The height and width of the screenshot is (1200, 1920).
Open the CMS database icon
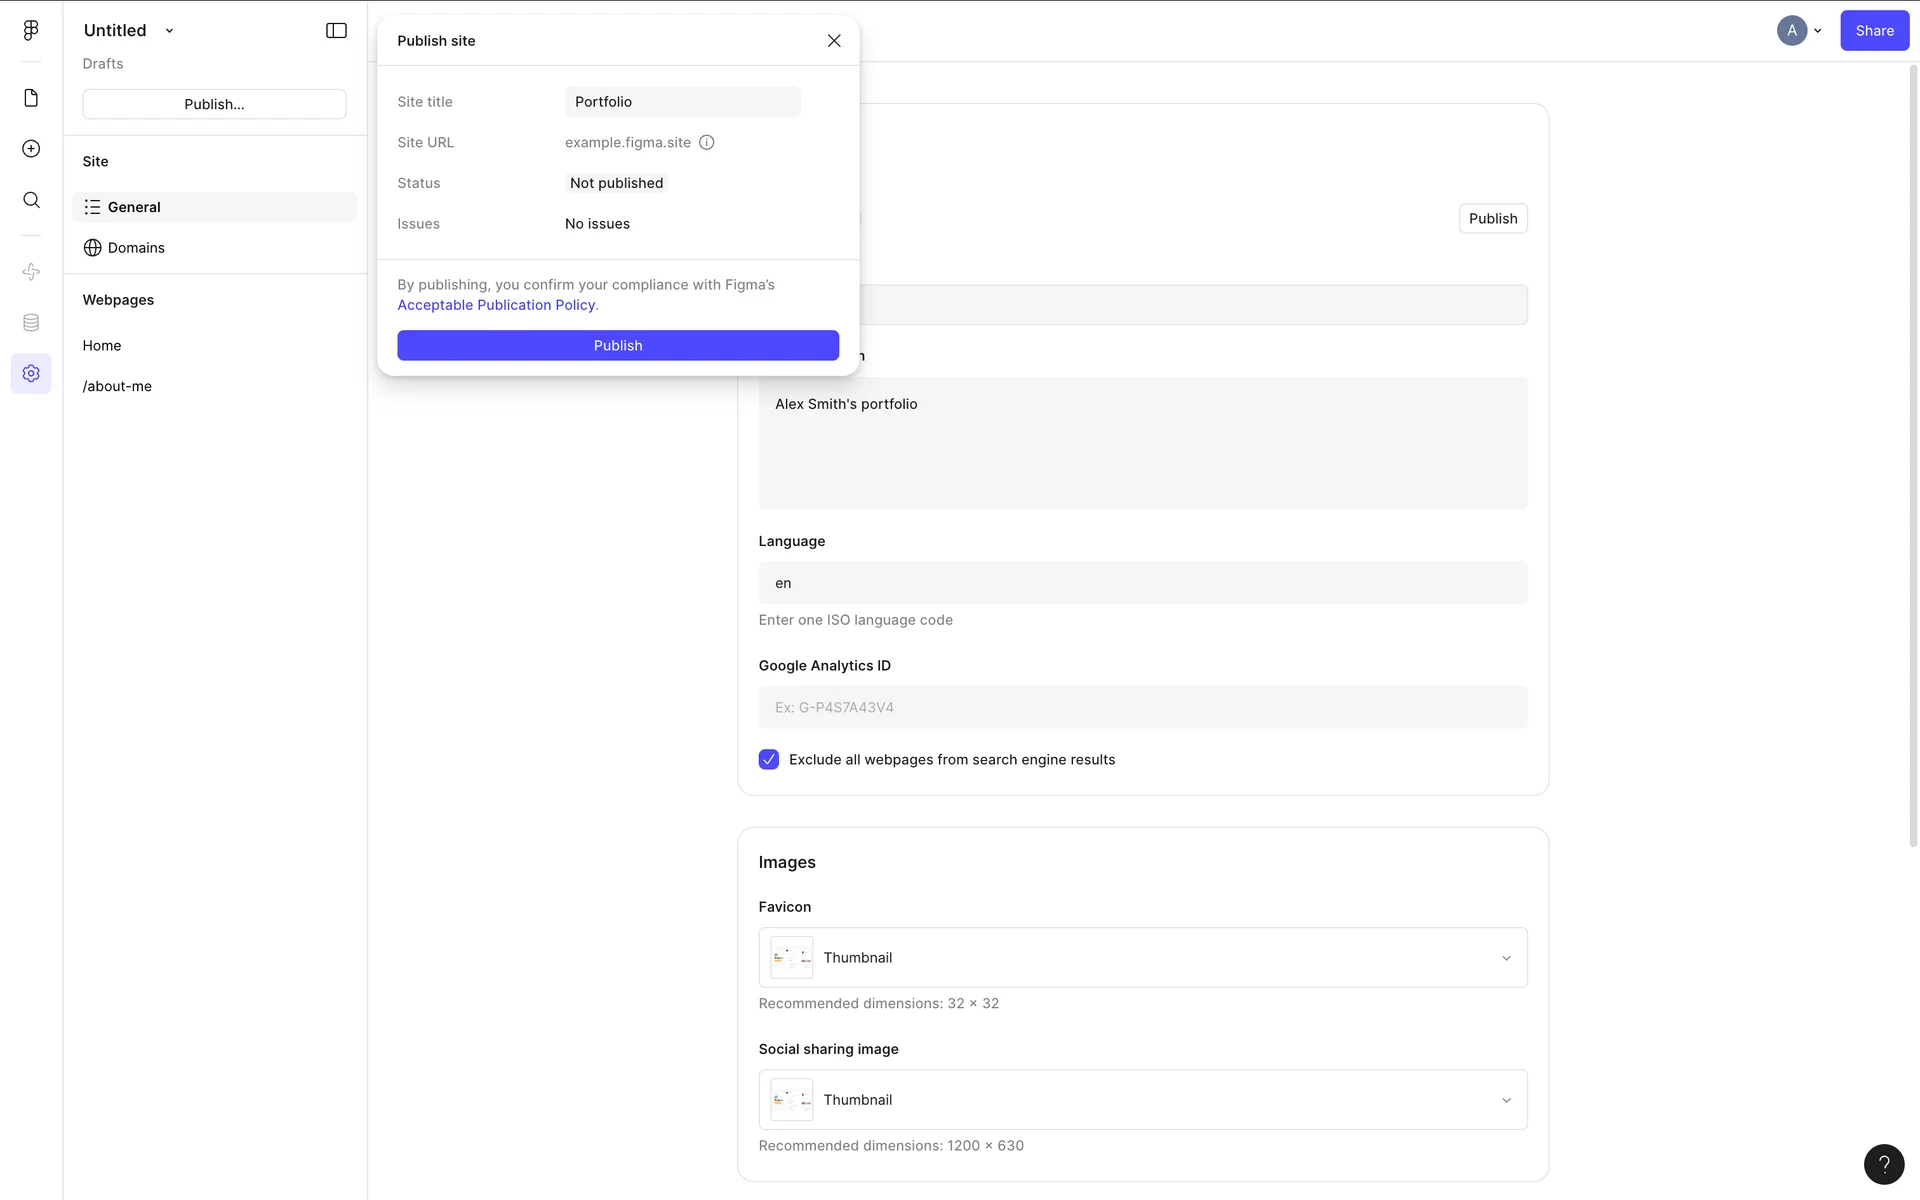pos(31,322)
